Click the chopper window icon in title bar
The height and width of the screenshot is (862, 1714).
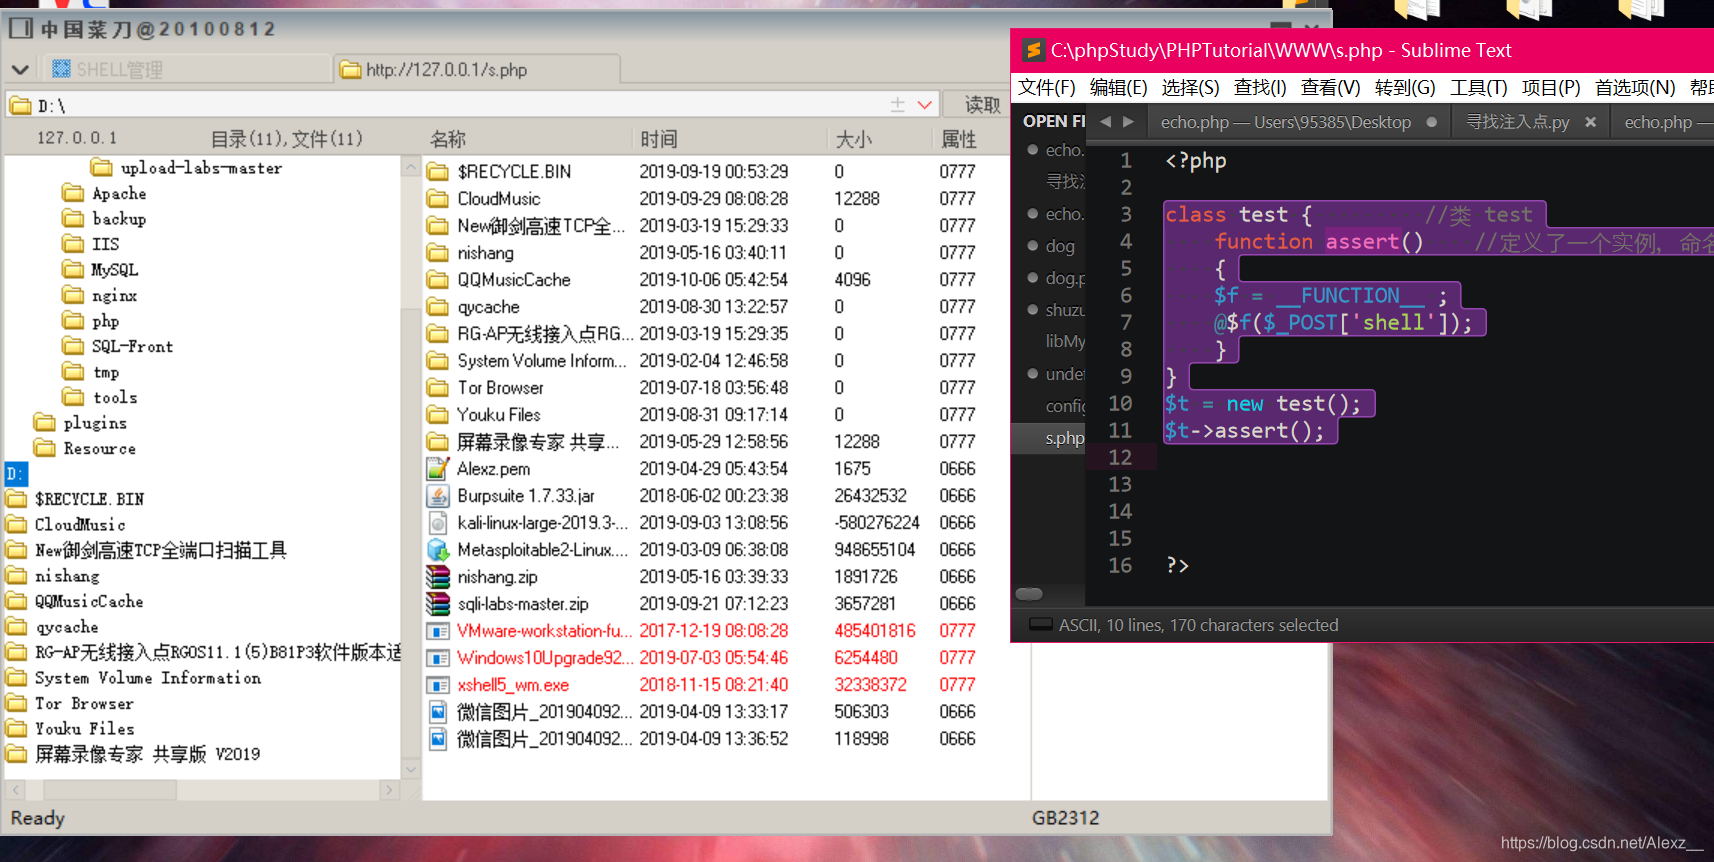coord(21,28)
